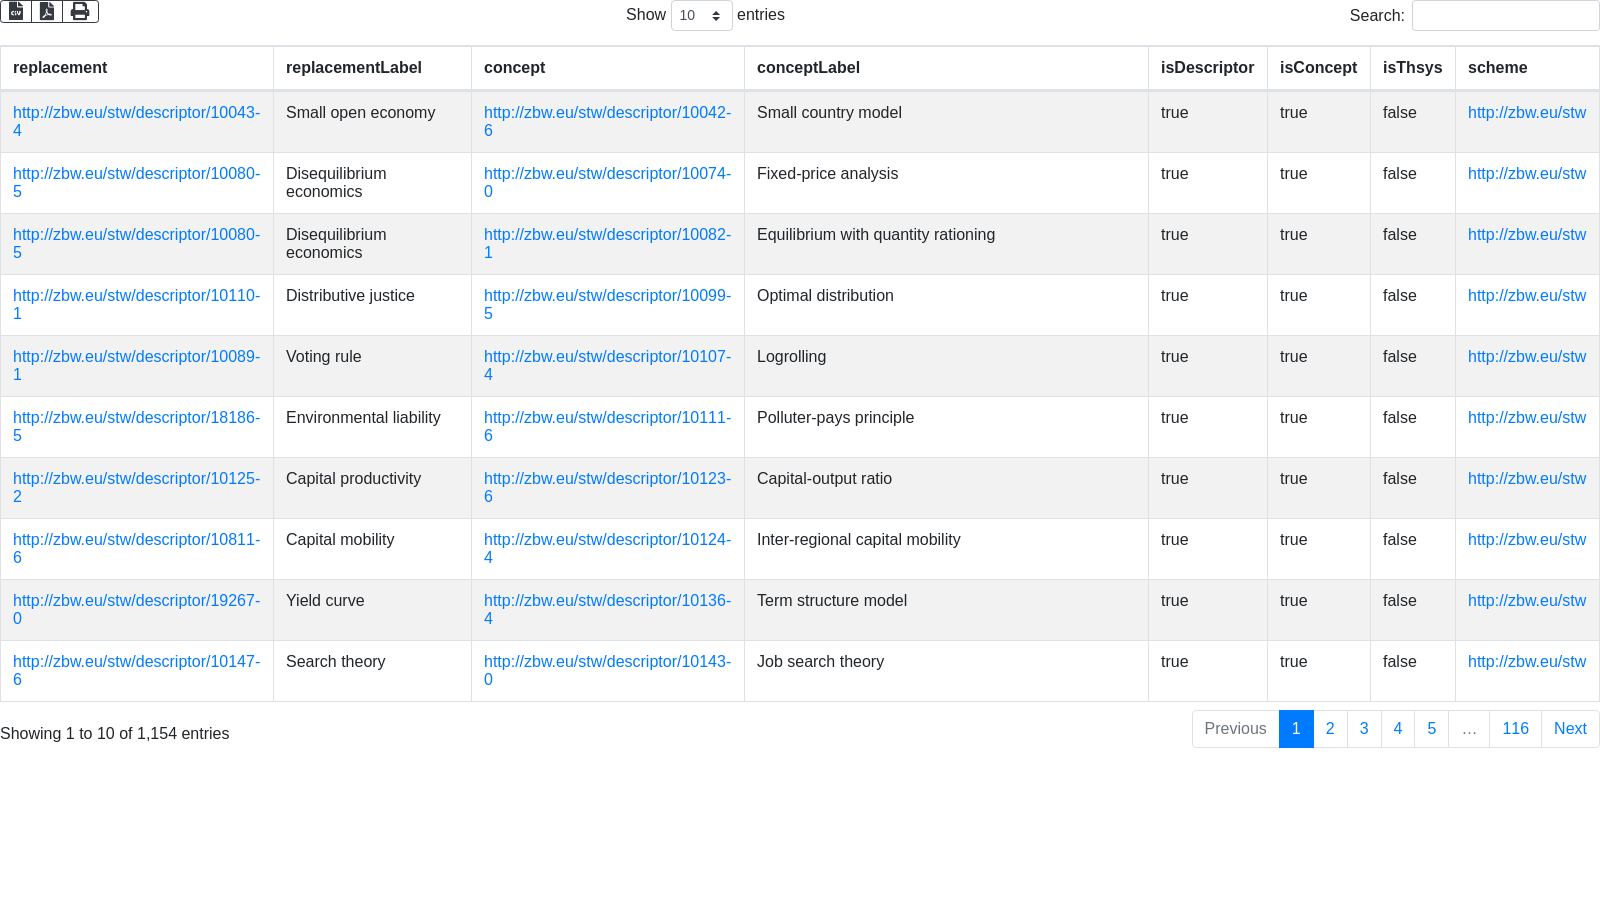Sort by the conceptLabel column header
The height and width of the screenshot is (900, 1600).
(x=946, y=68)
